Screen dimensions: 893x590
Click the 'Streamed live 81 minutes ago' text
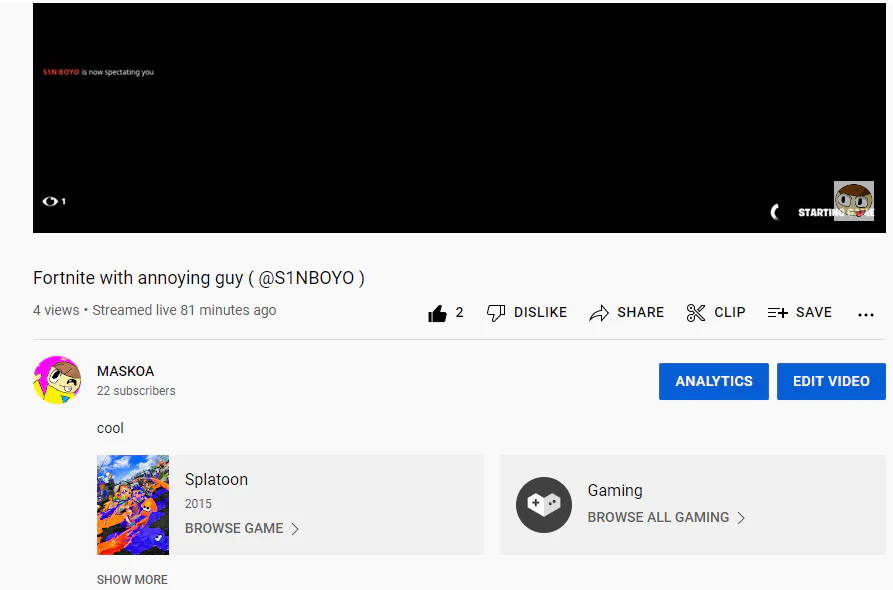coord(184,310)
